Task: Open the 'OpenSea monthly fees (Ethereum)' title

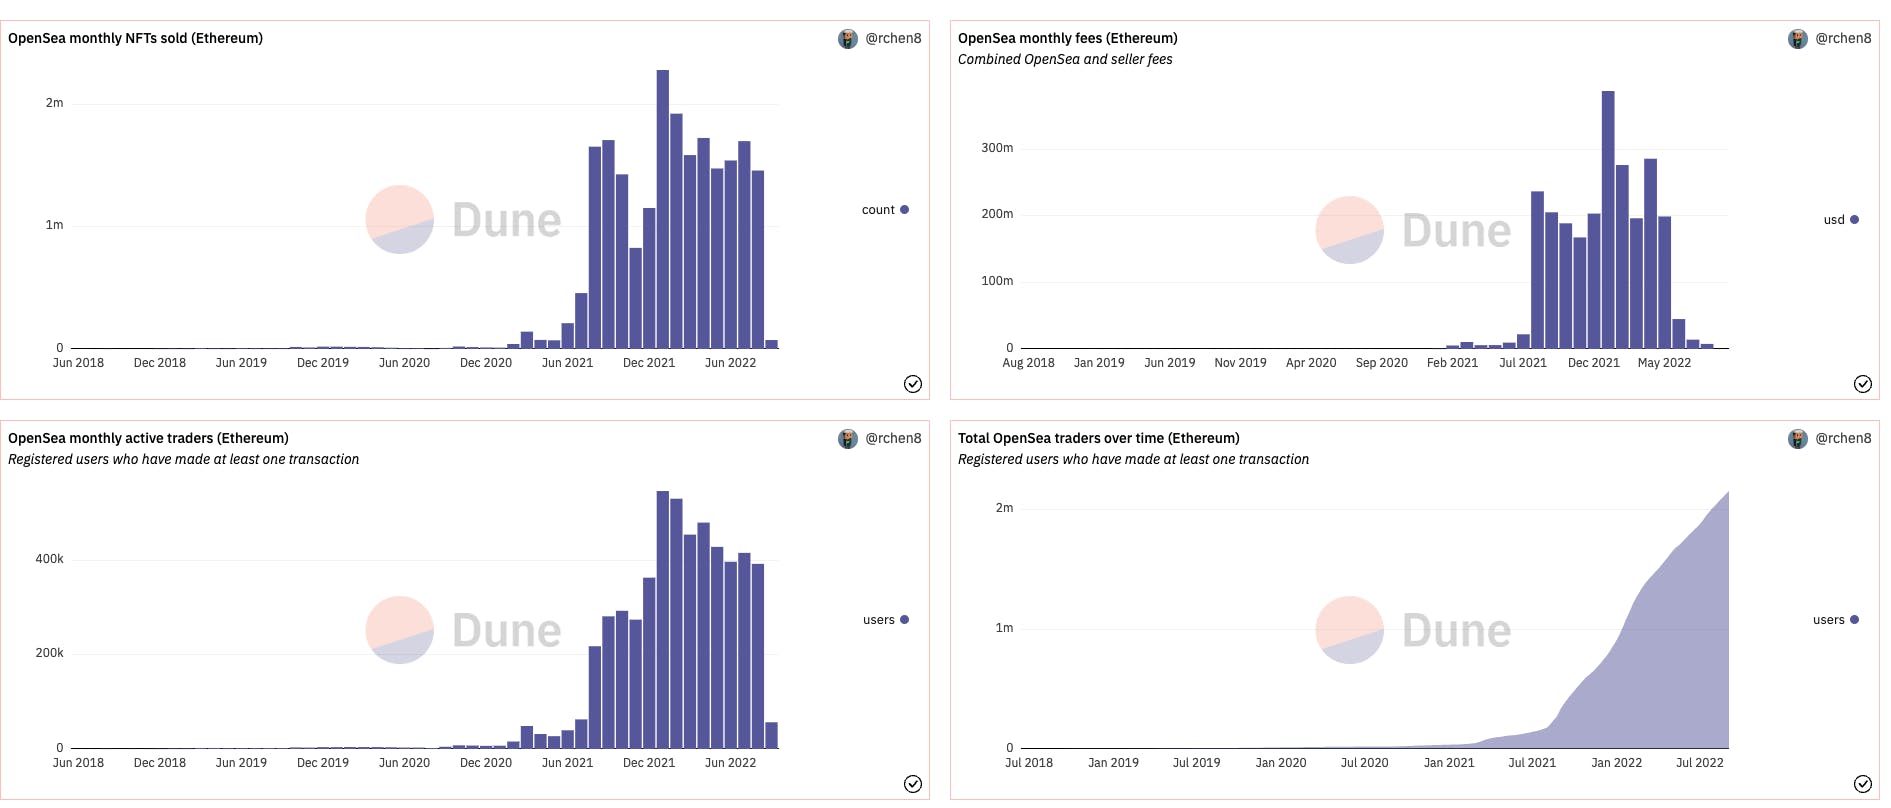Action: (1068, 38)
